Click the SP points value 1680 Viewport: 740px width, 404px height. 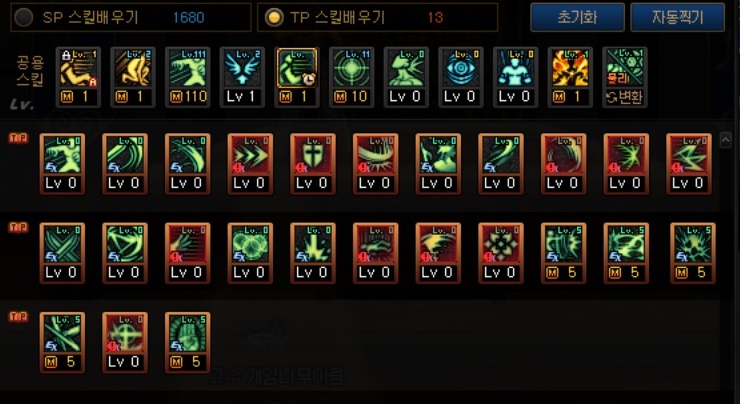point(188,18)
